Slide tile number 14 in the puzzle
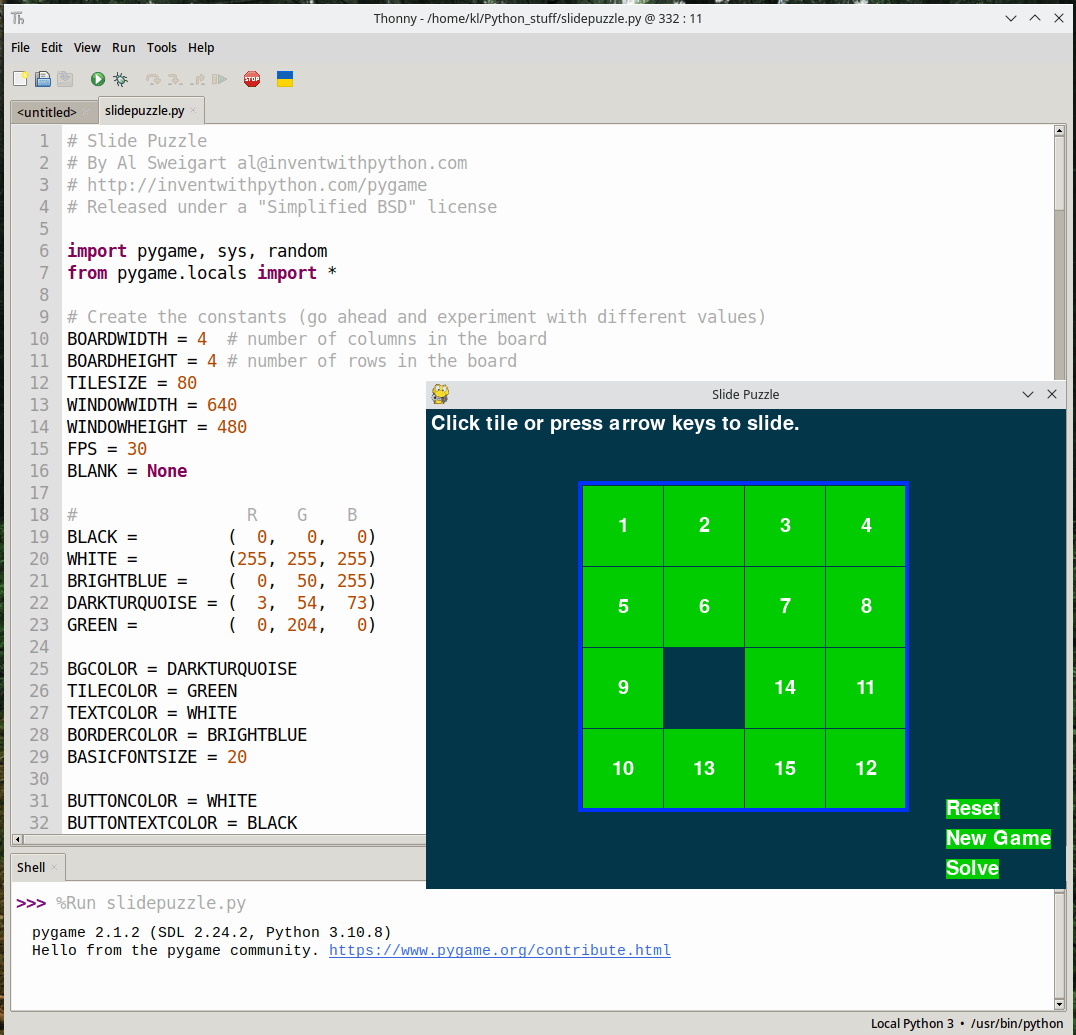Image resolution: width=1076 pixels, height=1035 pixels. point(784,687)
